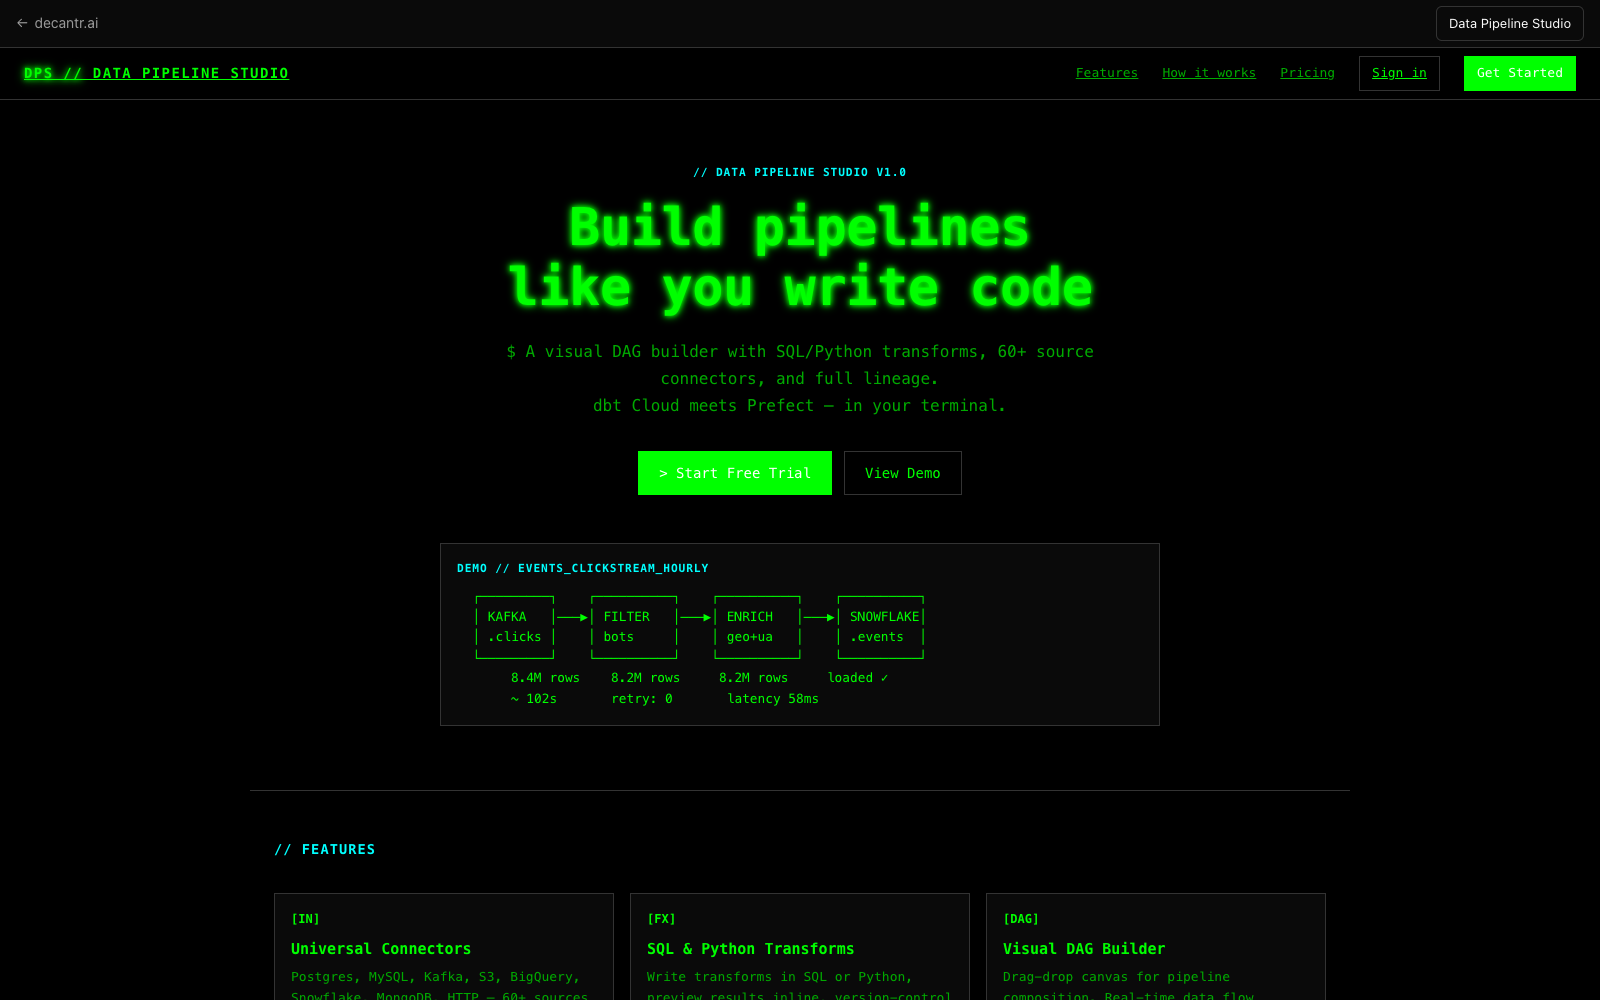Viewport: 1600px width, 1000px height.
Task: Click the 'Drag-drop canvas for pipeline' description line
Action: pos(1116,977)
